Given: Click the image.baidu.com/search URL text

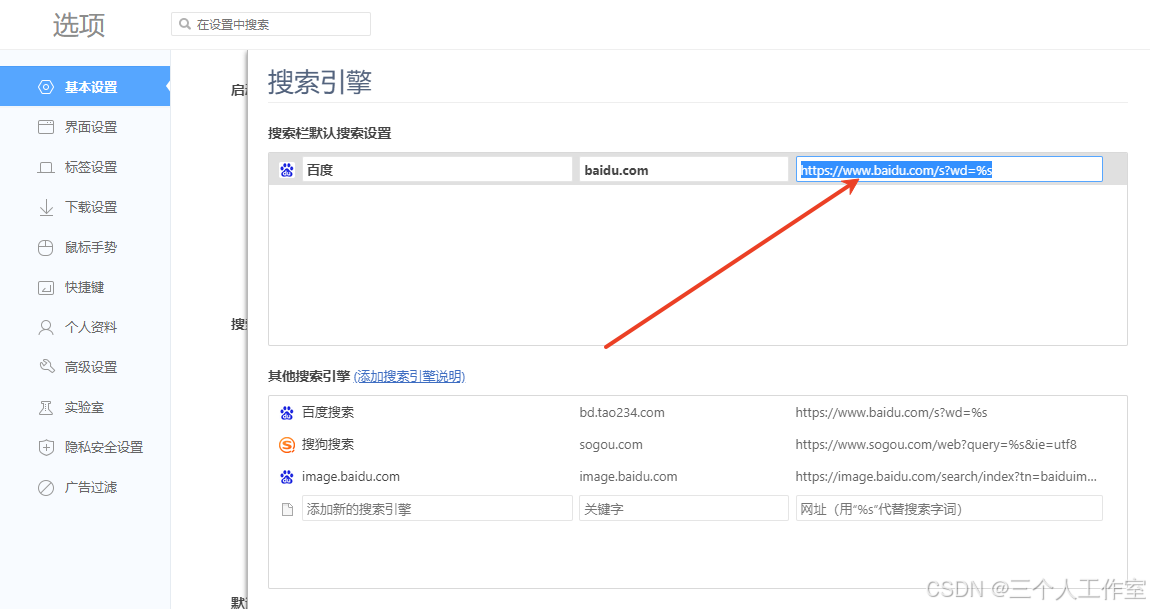Looking at the screenshot, I should click(x=946, y=477).
